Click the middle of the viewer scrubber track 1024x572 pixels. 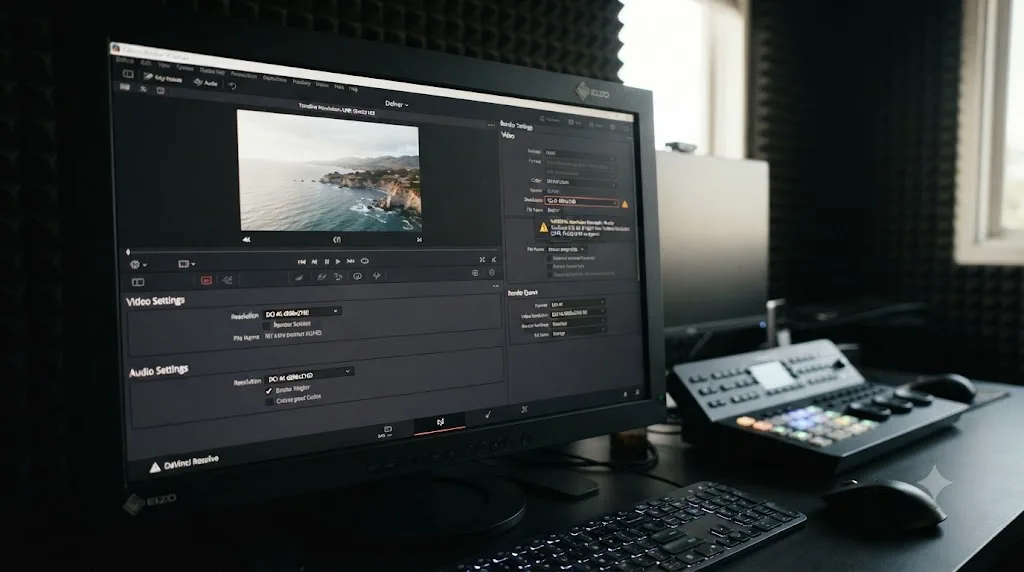point(313,251)
